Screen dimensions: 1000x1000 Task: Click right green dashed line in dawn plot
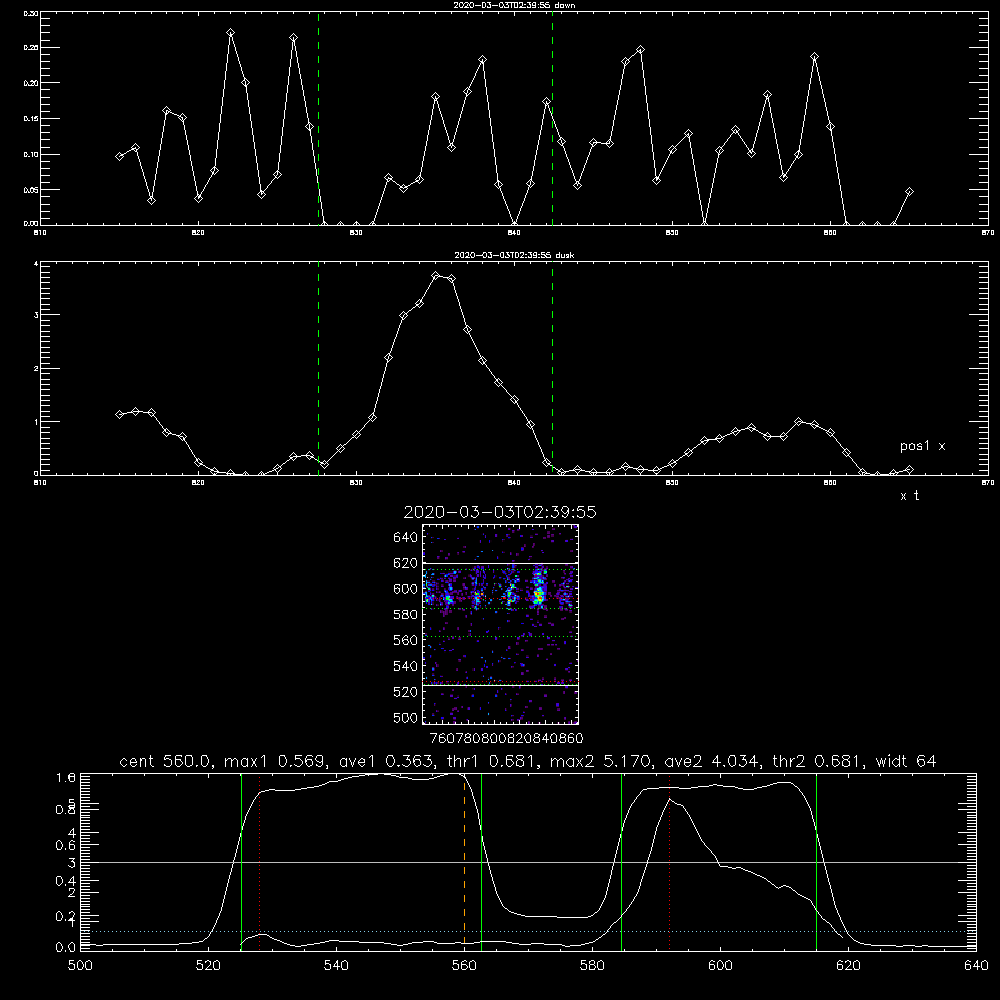(552, 118)
